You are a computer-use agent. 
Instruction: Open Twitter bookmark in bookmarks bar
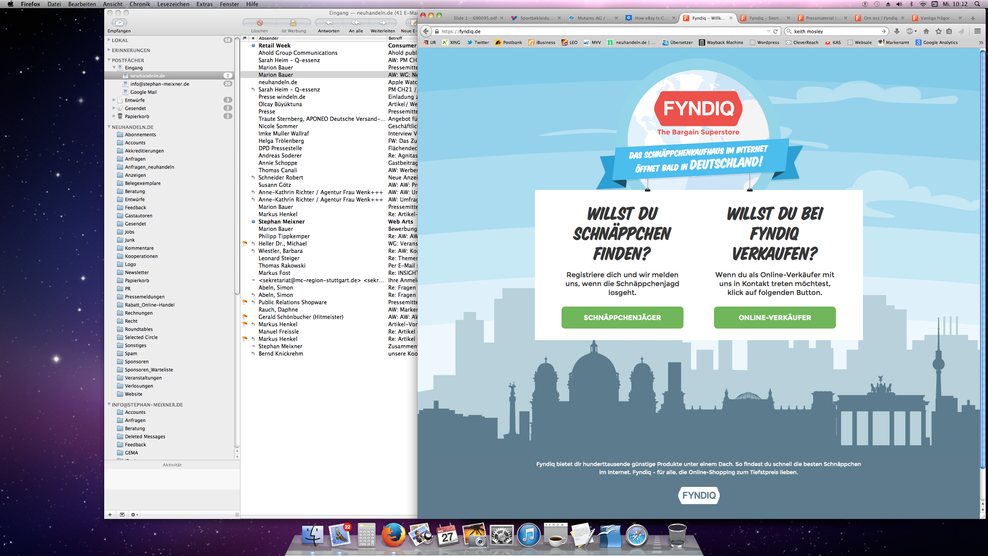478,42
